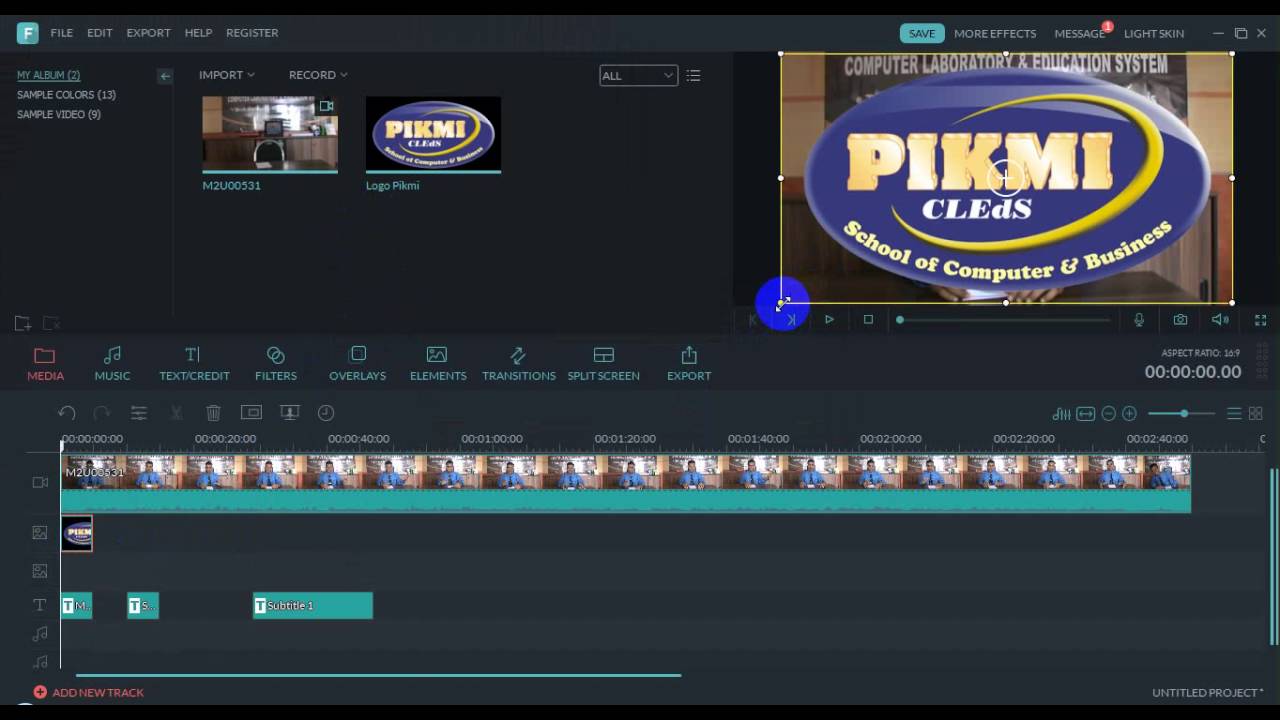This screenshot has width=1280, height=720.
Task: Open the MUSIC tab
Action: pyautogui.click(x=112, y=364)
